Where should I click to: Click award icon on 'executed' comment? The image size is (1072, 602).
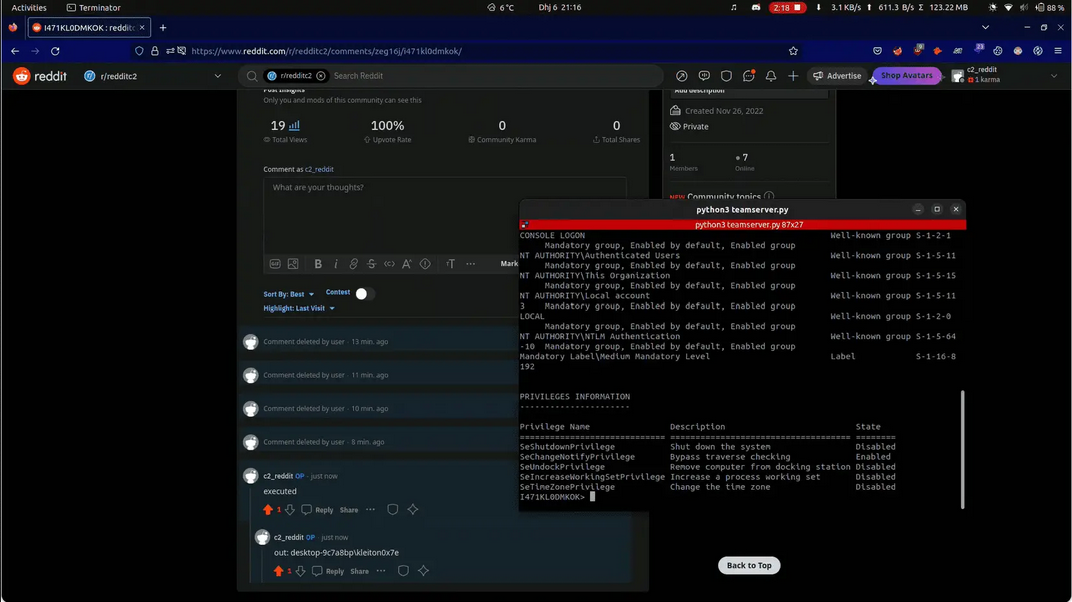click(413, 510)
